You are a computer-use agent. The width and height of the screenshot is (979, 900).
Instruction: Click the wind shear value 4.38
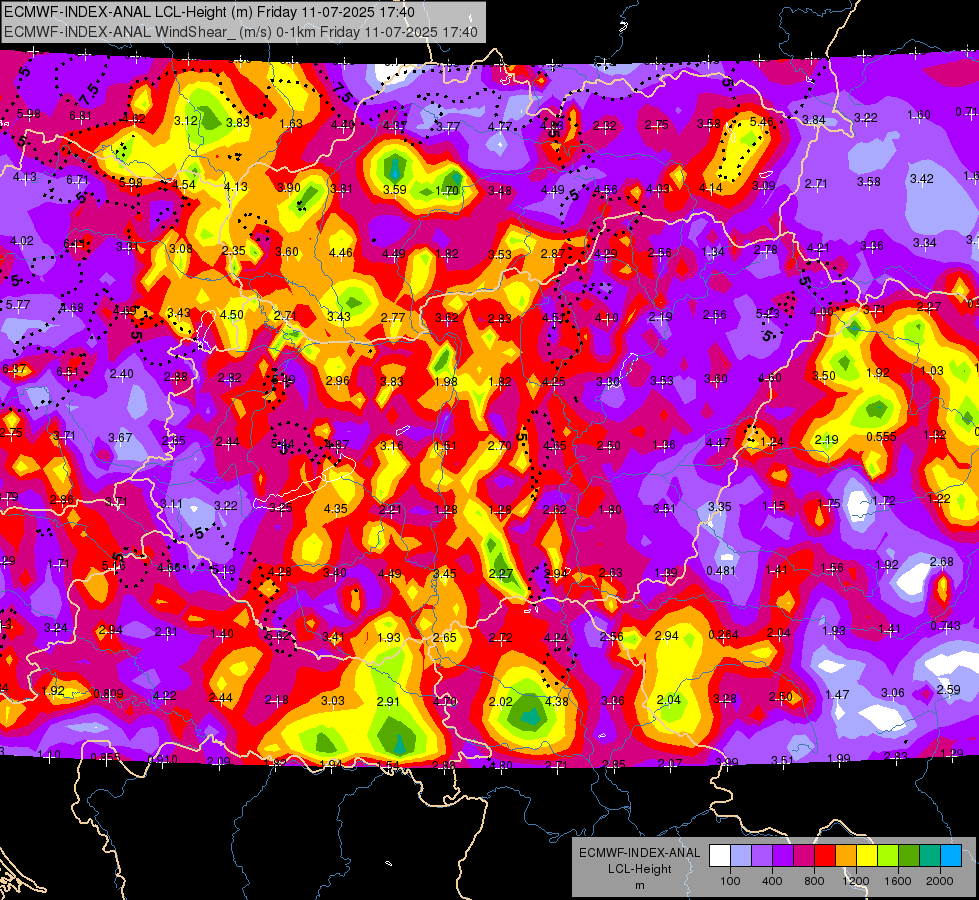[x=556, y=701]
